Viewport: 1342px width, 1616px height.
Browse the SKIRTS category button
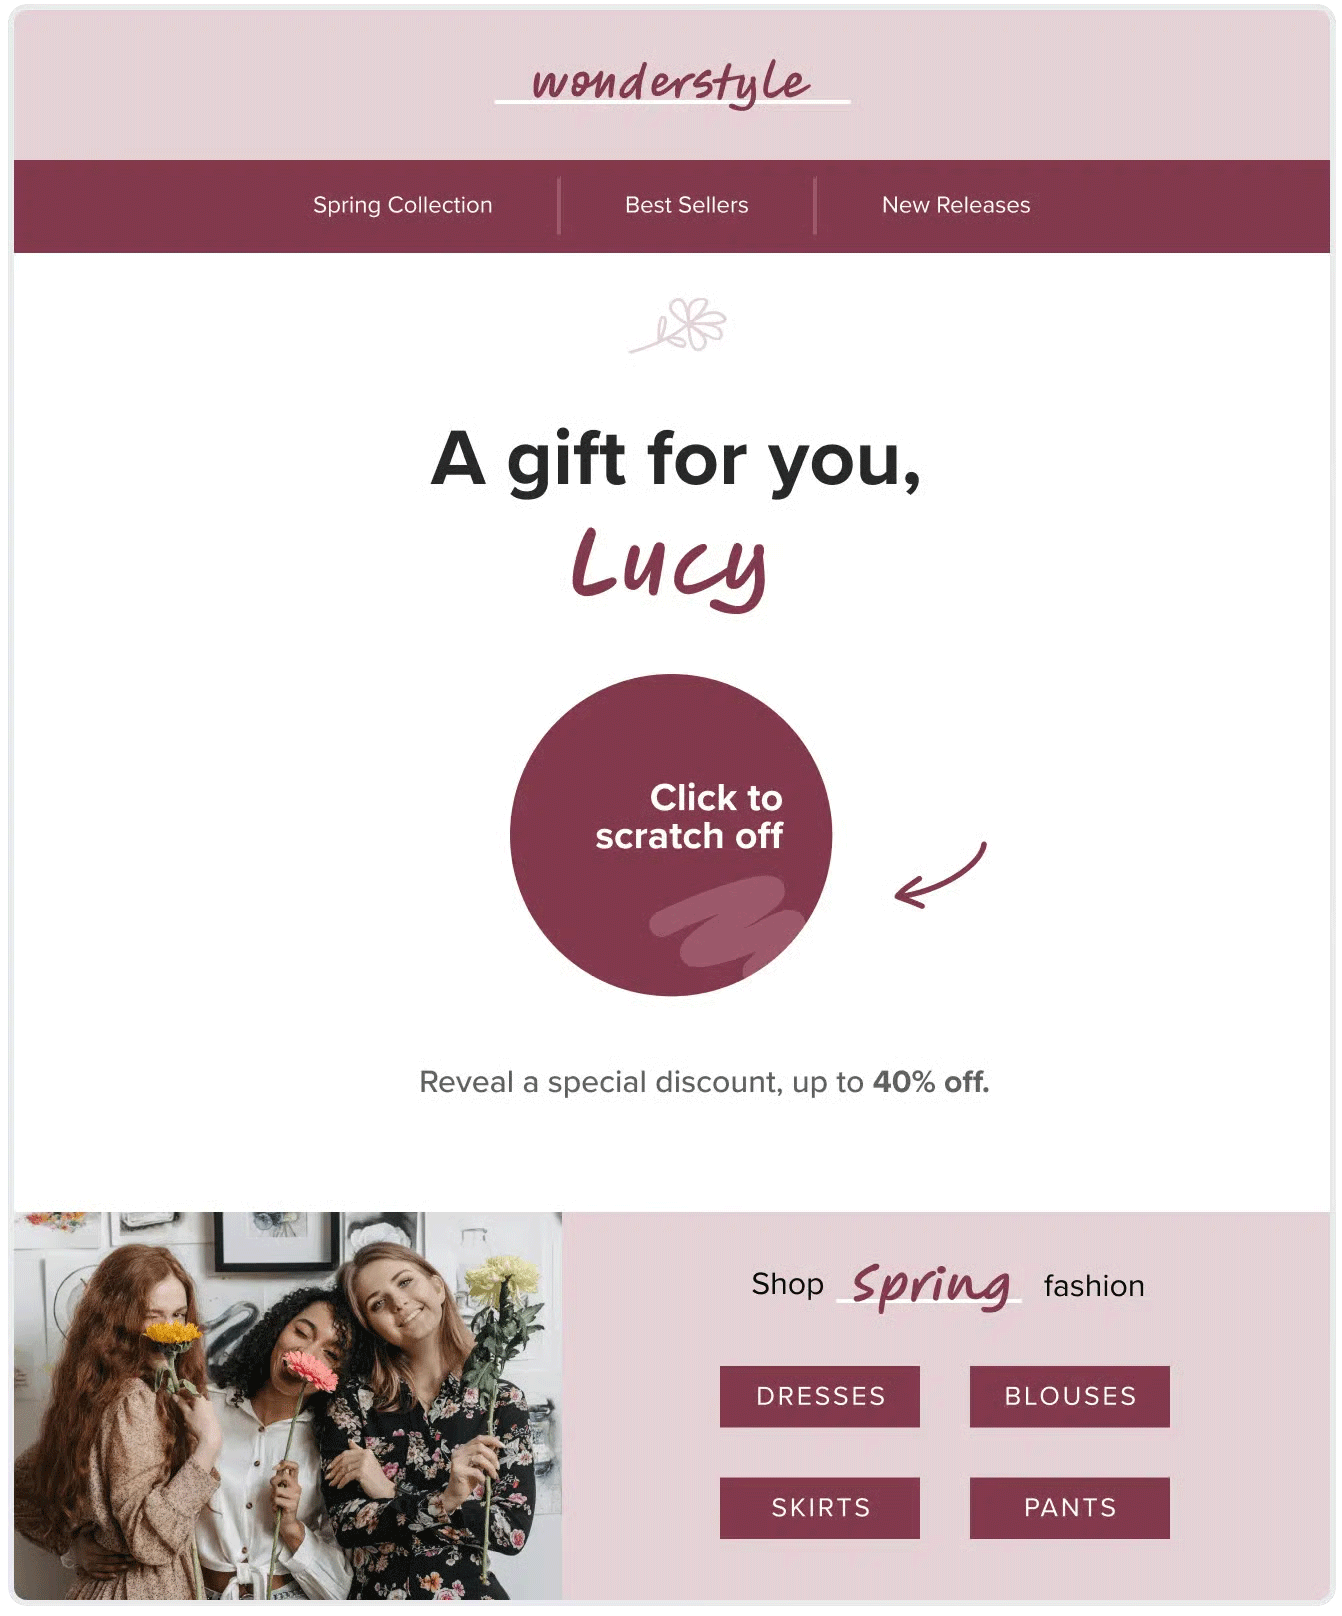(x=820, y=1508)
